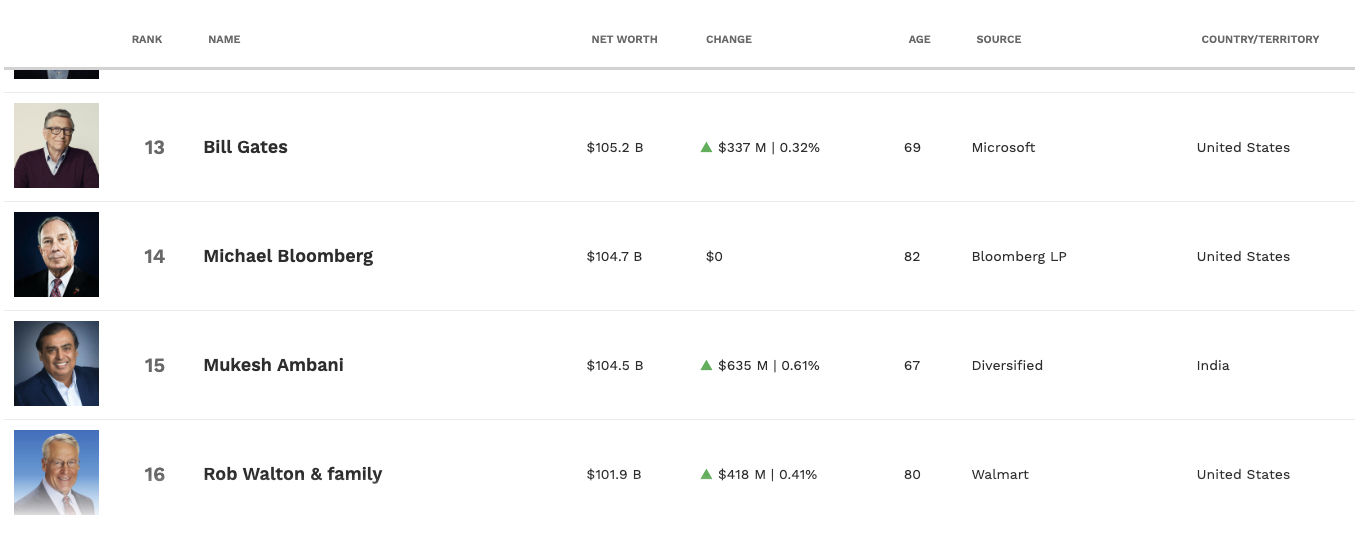The width and height of the screenshot is (1367, 545).
Task: Open Bill Gates name link
Action: [x=245, y=147]
